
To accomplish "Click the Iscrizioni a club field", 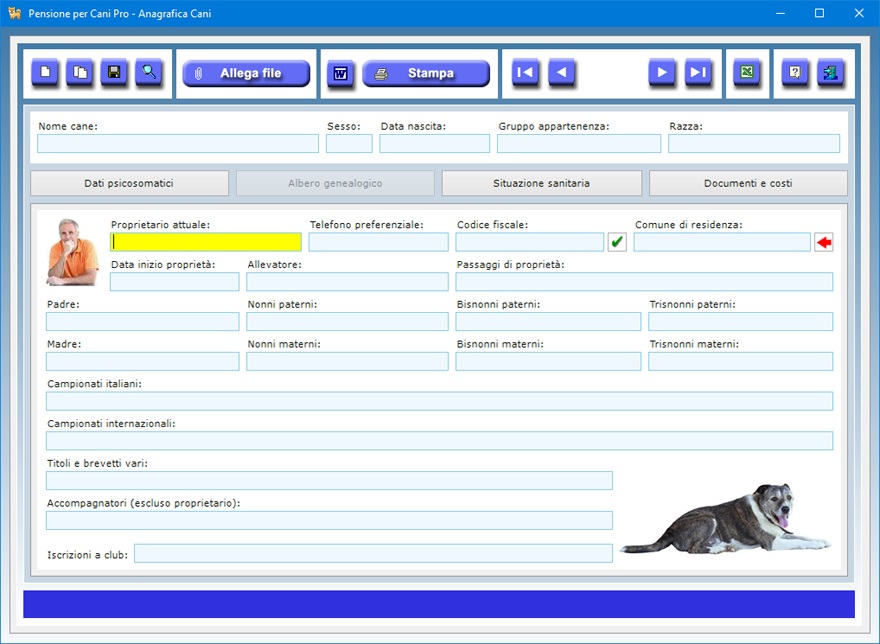I will 373,554.
